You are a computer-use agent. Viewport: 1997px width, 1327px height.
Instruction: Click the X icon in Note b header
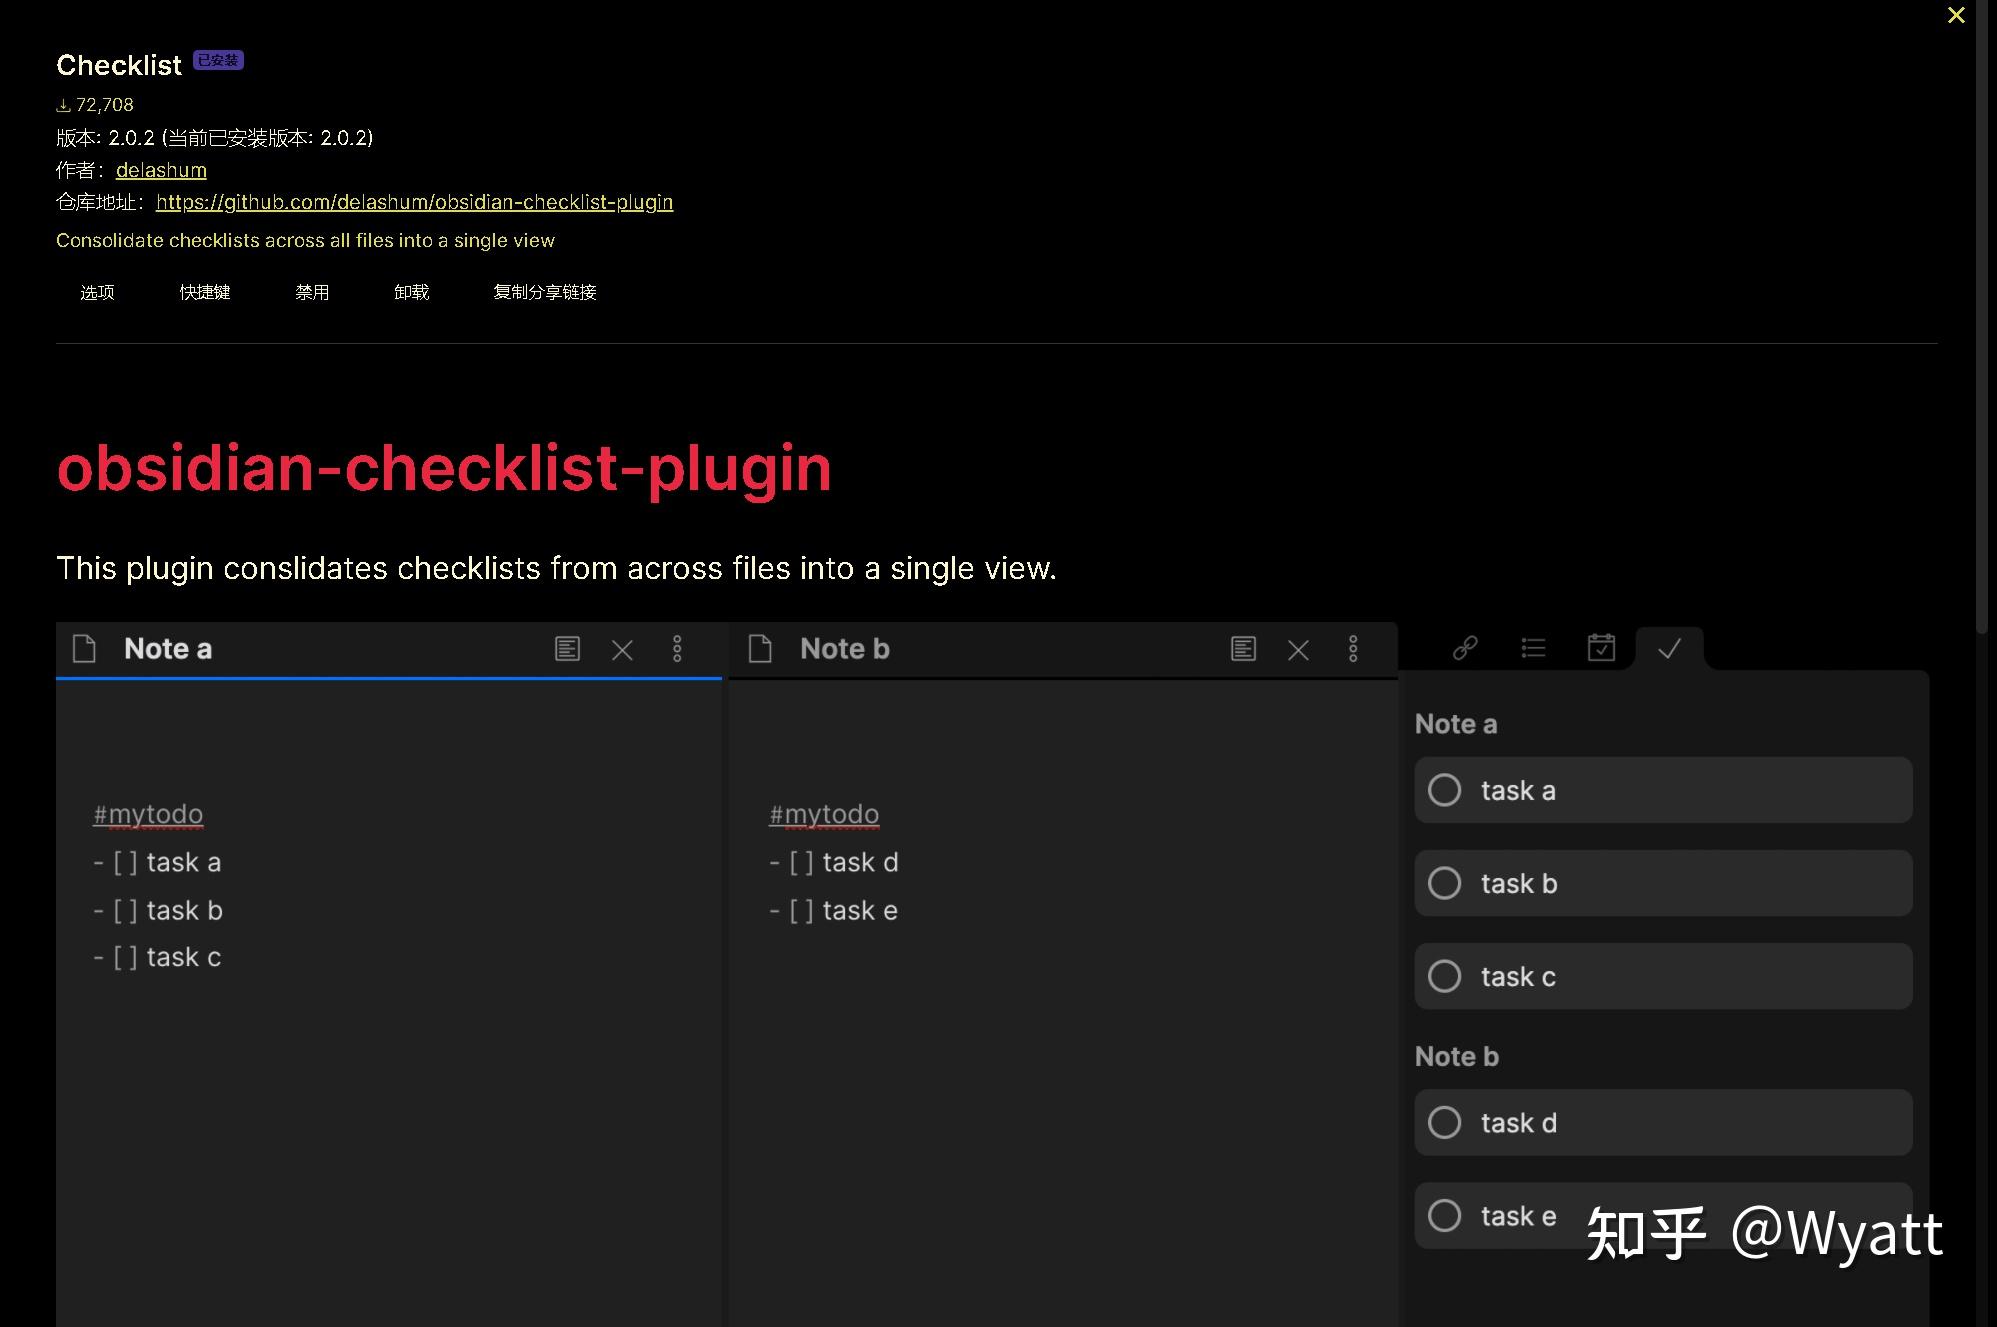1298,650
